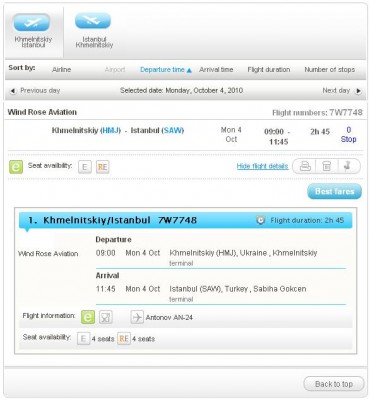Click 'Selected date: Monday, October 4, 2010'
This screenshot has height=400, width=370.
[181, 90]
